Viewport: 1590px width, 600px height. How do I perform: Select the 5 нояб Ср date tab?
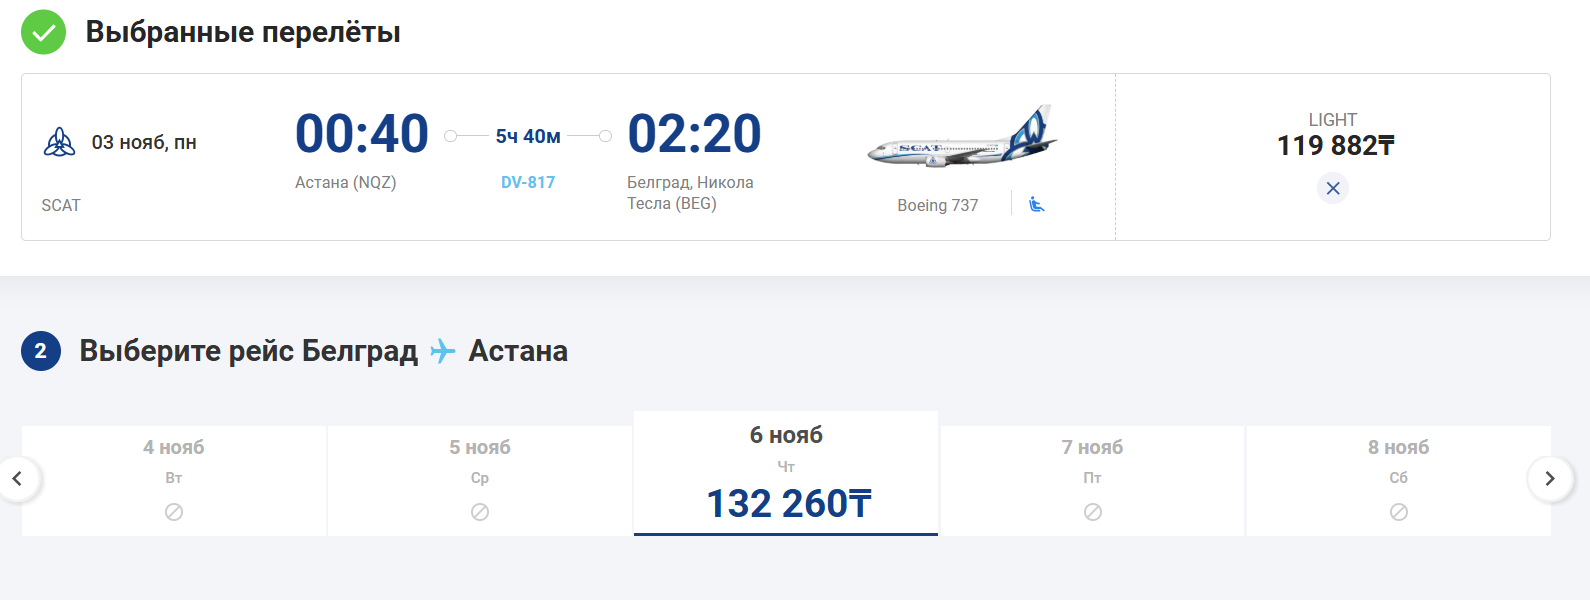[480, 481]
